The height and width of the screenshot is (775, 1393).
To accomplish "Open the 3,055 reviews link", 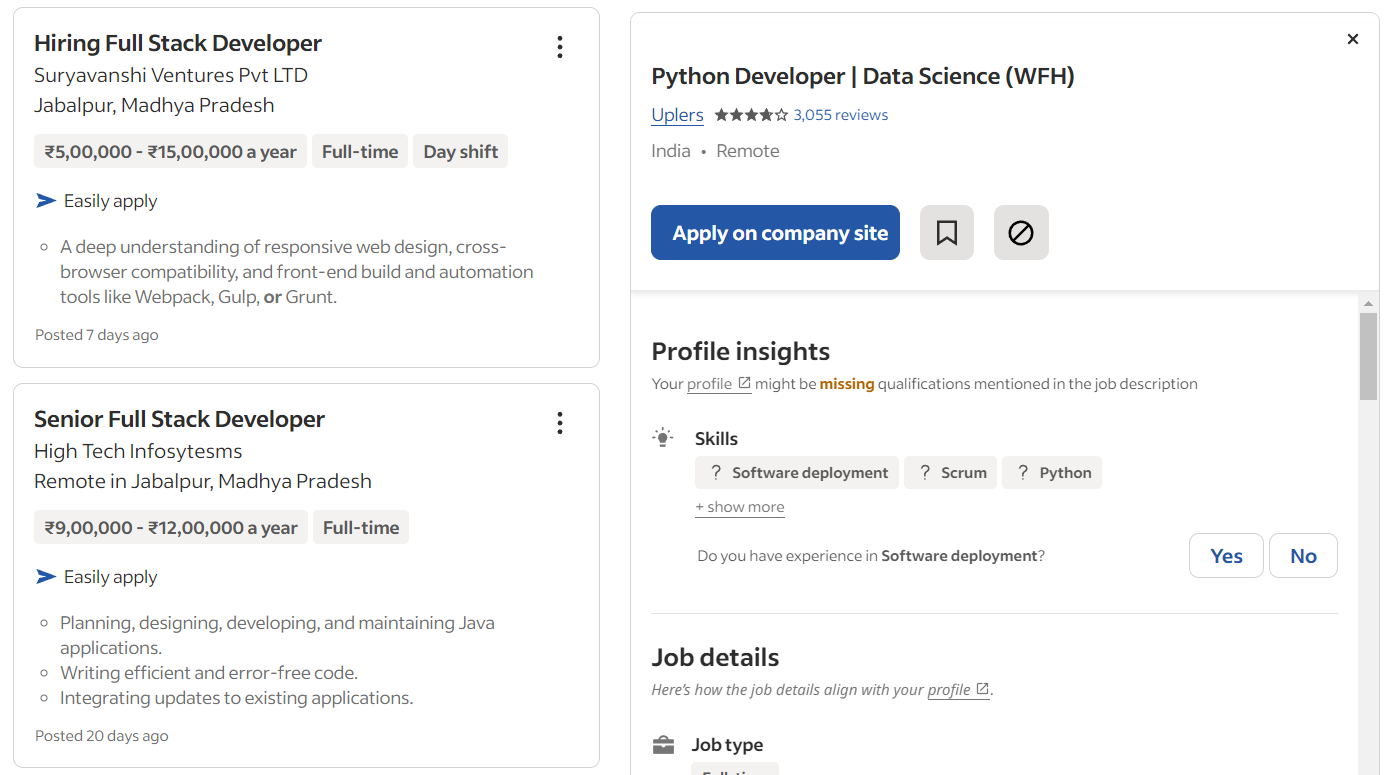I will pyautogui.click(x=840, y=115).
